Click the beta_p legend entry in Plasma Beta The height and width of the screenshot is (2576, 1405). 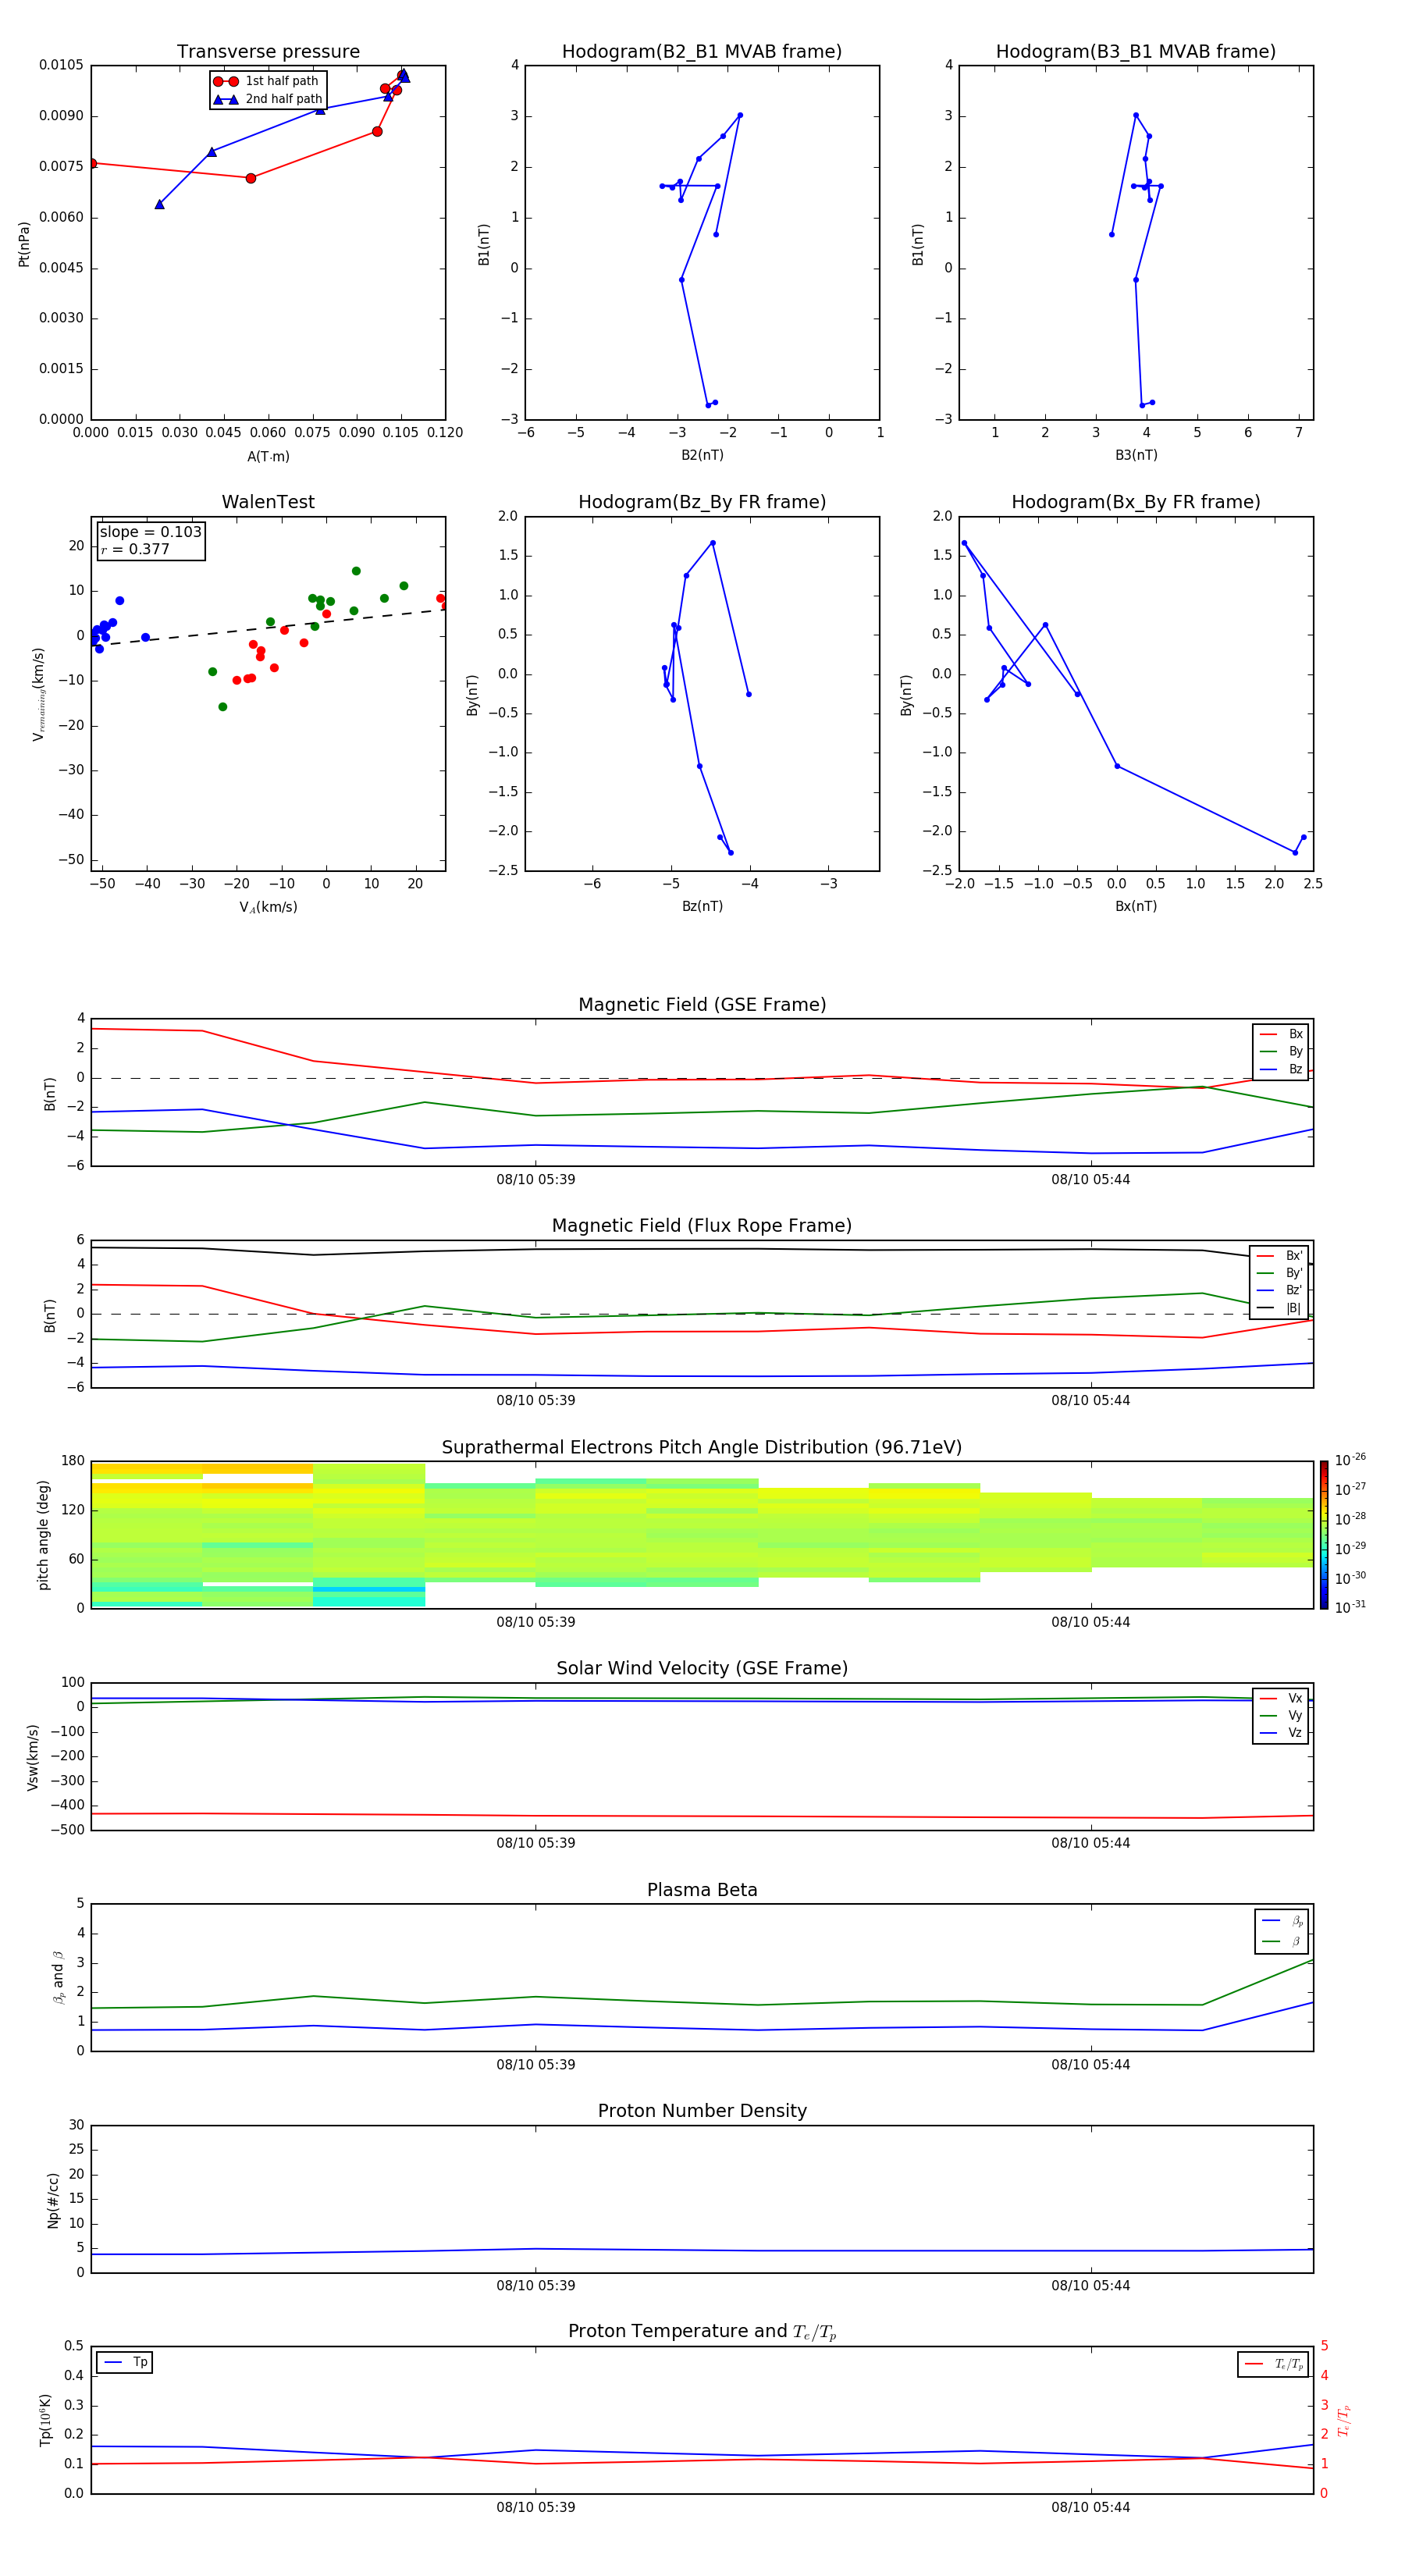1282,1921
